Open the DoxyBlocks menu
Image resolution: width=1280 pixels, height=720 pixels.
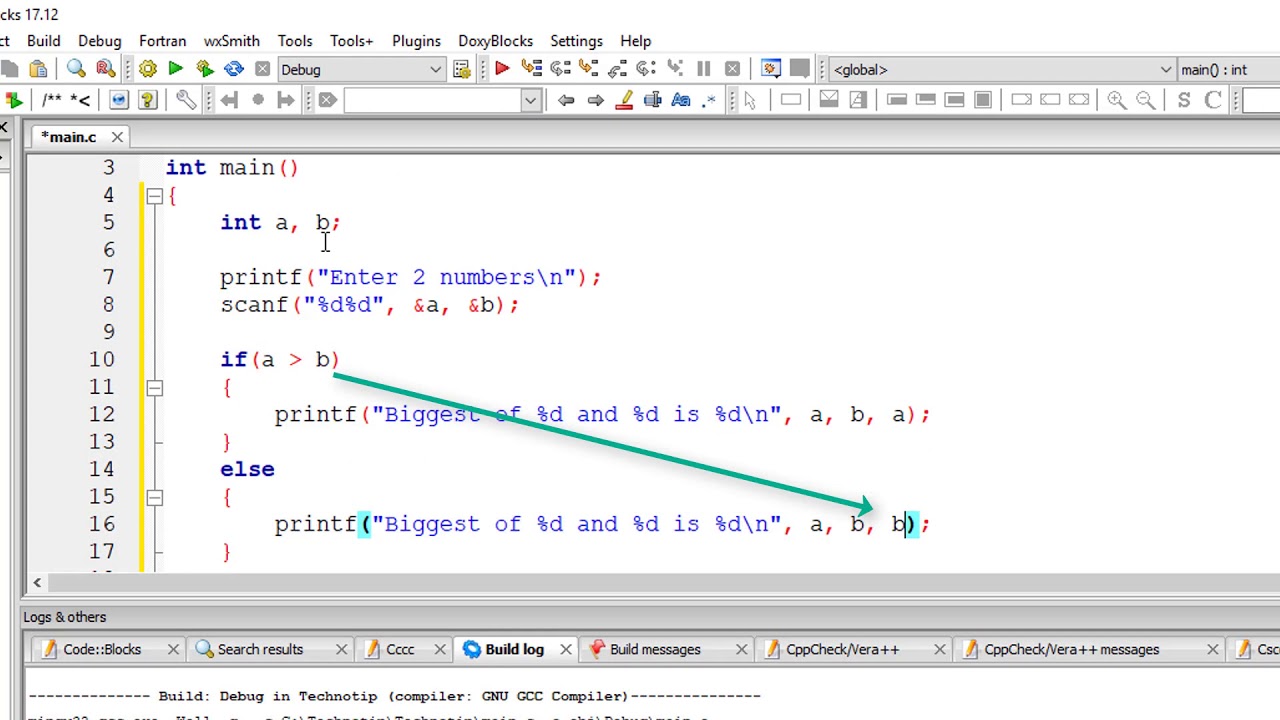pos(496,41)
